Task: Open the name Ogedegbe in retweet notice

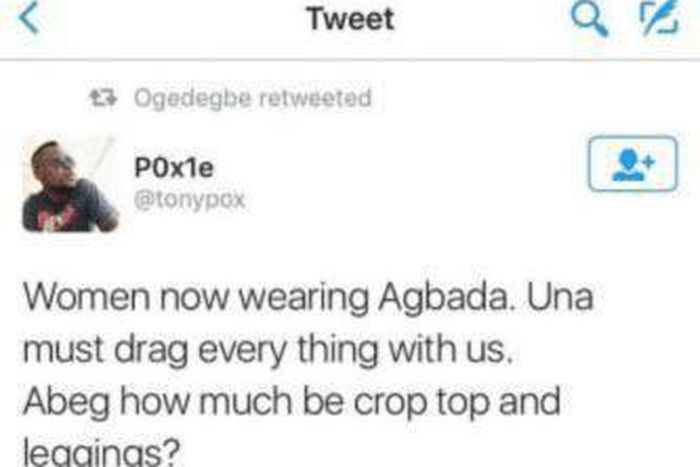Action: coord(192,98)
